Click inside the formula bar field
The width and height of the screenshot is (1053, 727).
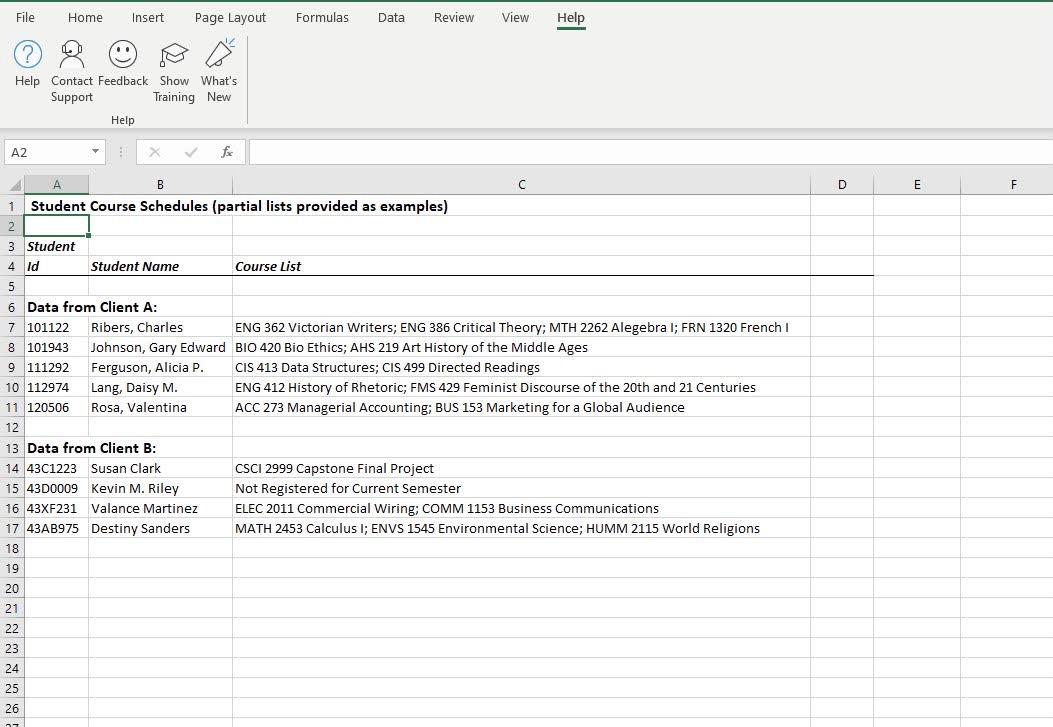[x=651, y=152]
